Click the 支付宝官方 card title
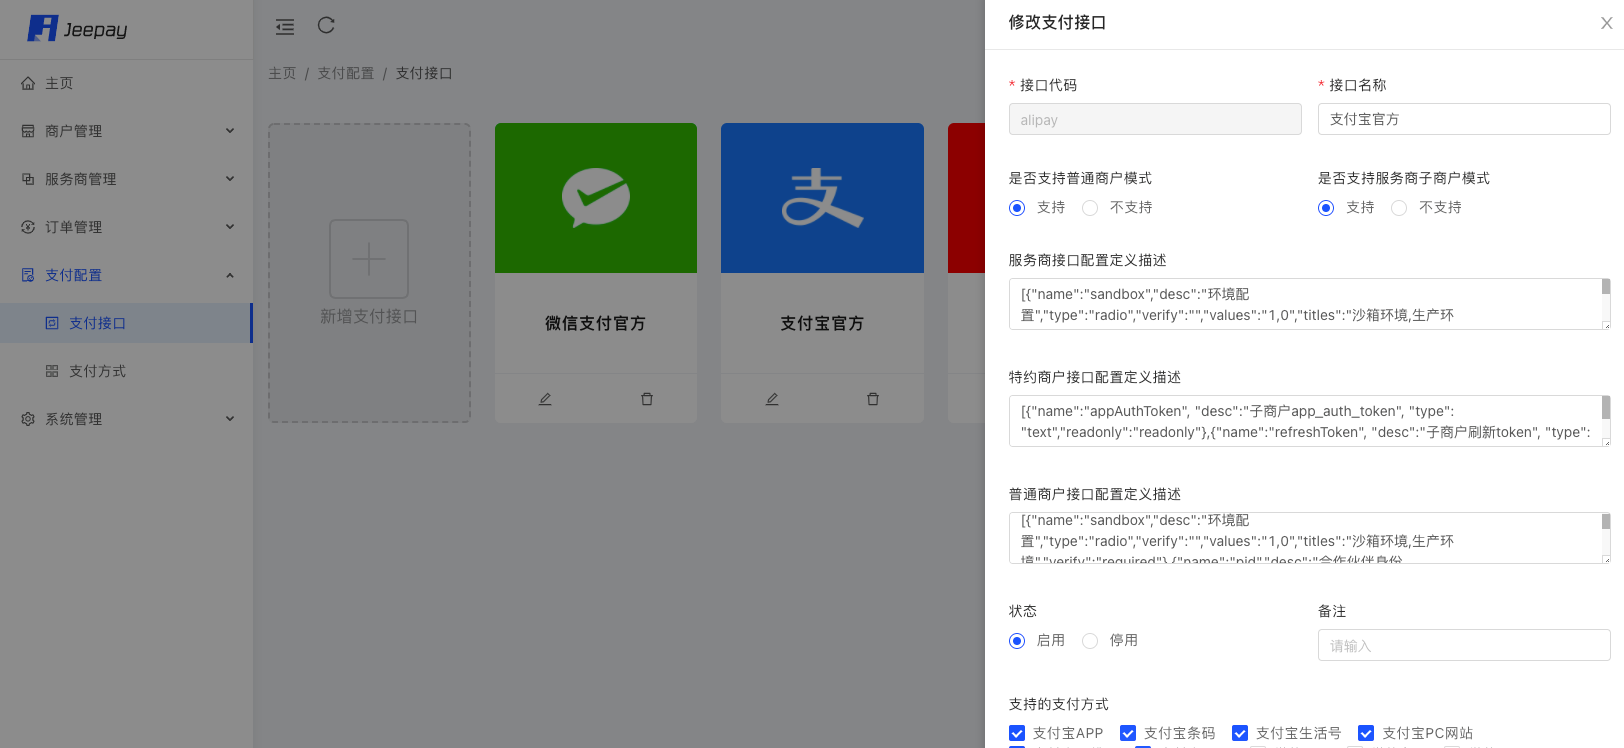Image resolution: width=1624 pixels, height=748 pixels. click(822, 323)
